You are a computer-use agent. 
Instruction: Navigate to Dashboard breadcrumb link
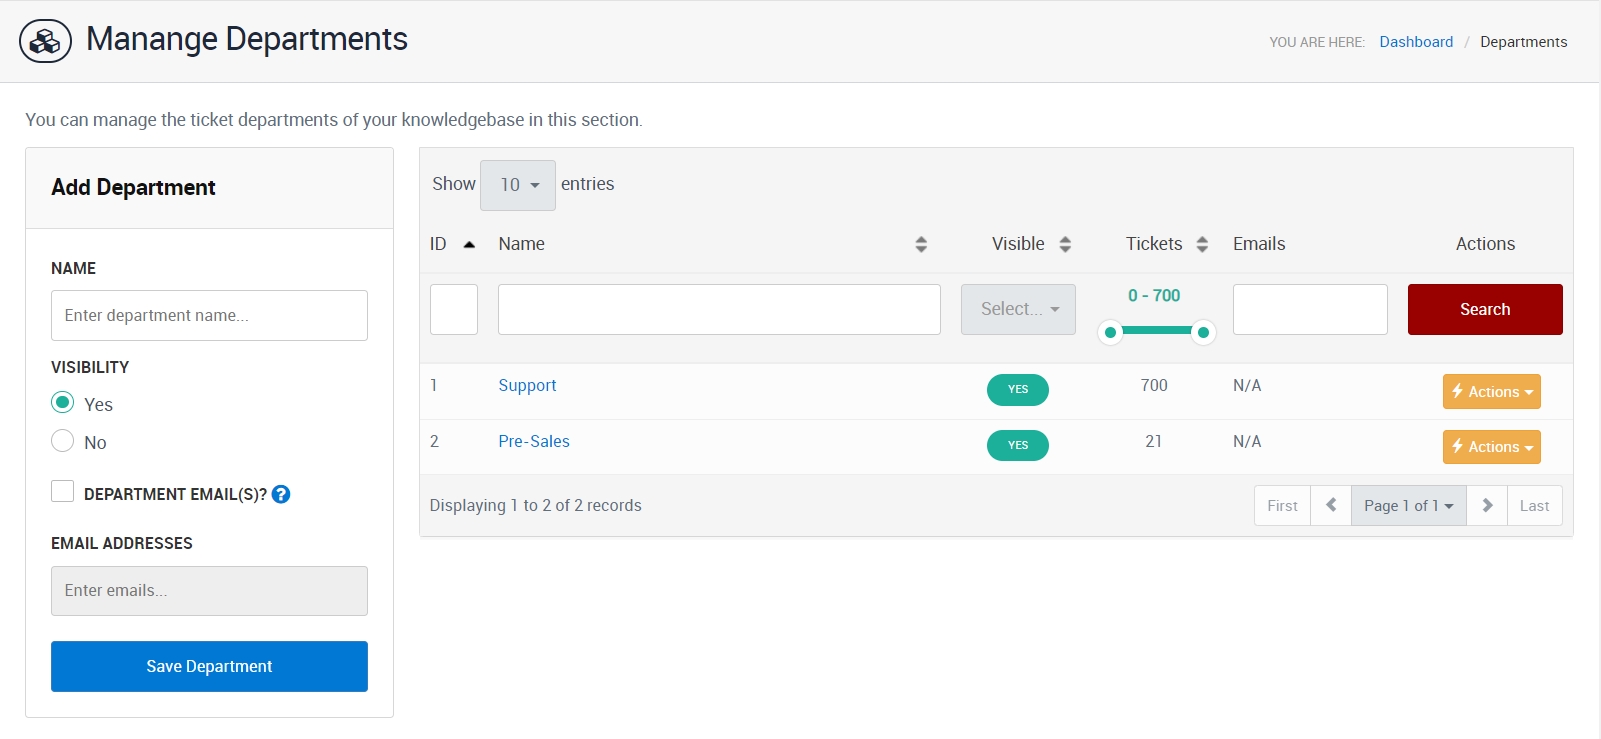[1416, 42]
